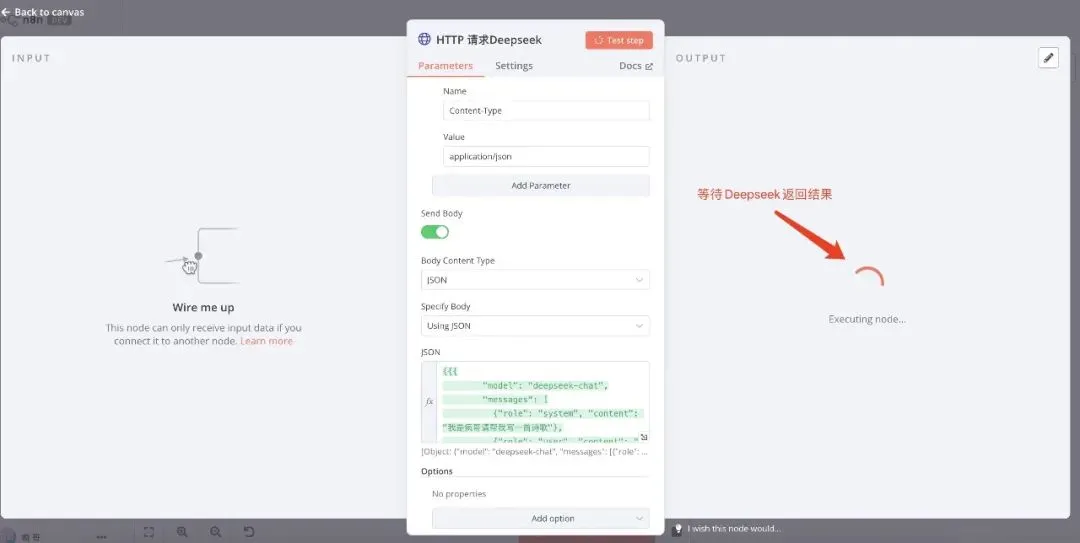Open the Specify Body dropdown
1080x543 pixels.
tap(535, 326)
